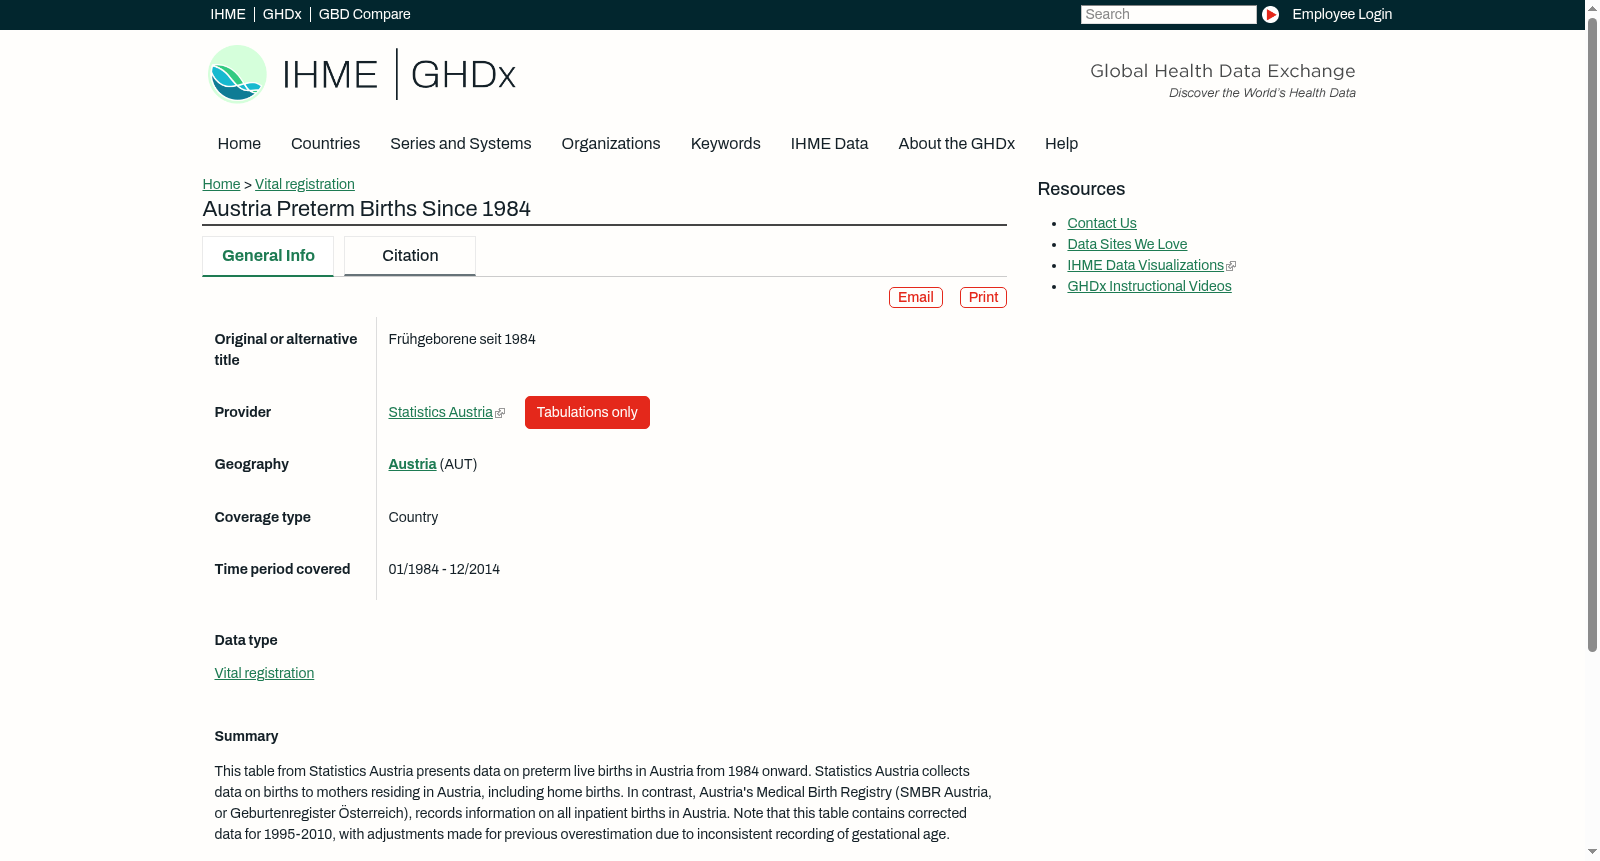Open Vital registration data type link
The image size is (1600, 861).
click(264, 674)
